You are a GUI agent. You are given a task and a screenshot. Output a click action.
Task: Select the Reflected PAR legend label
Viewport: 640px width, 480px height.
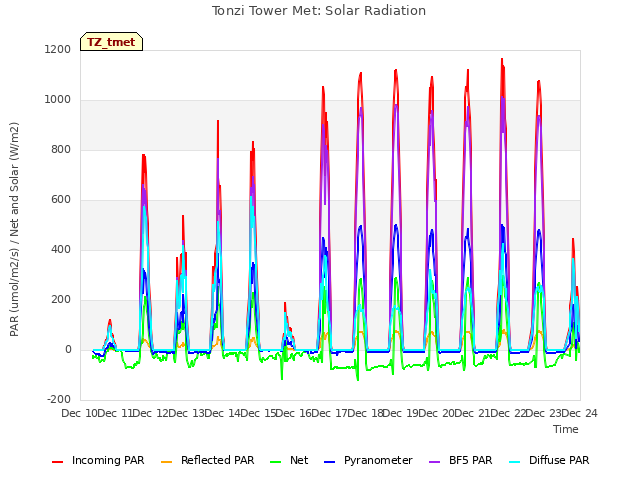tap(218, 460)
